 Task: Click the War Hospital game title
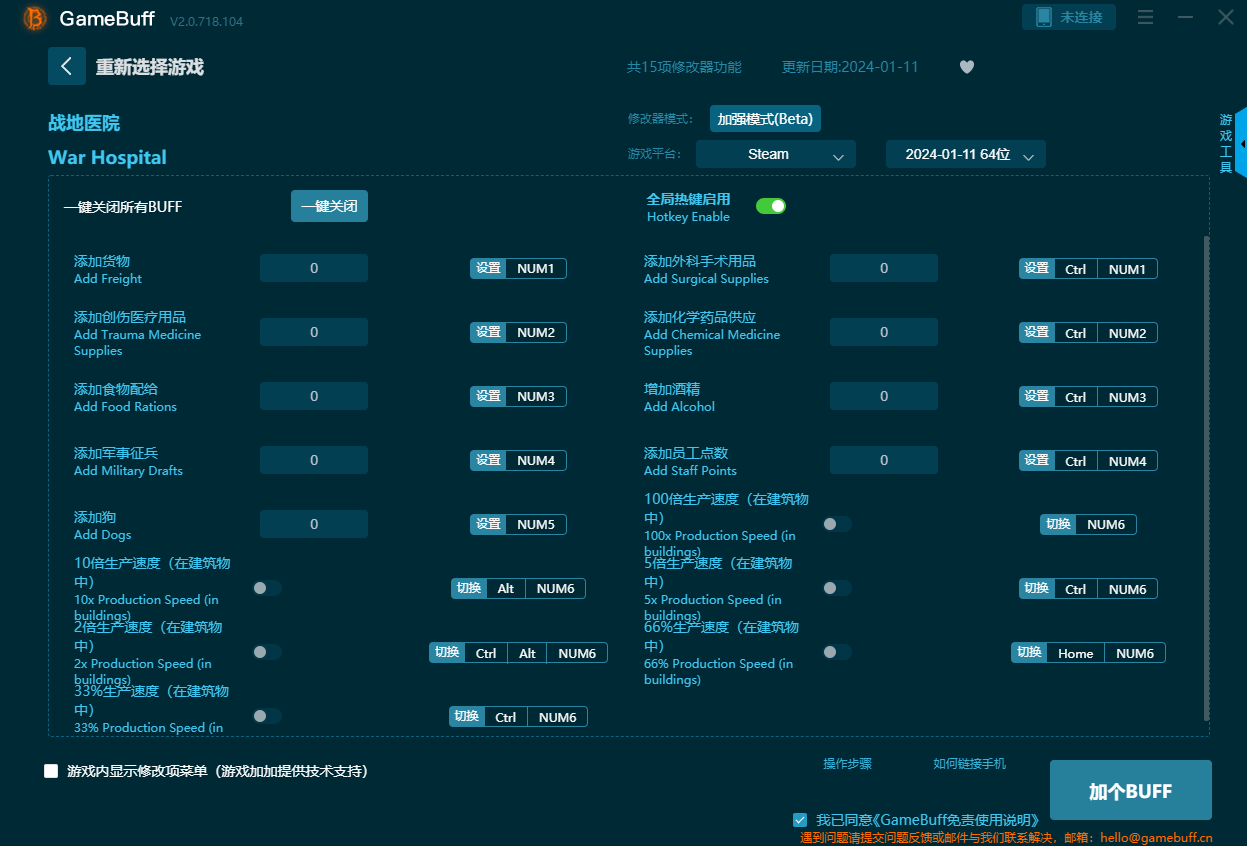pos(107,157)
